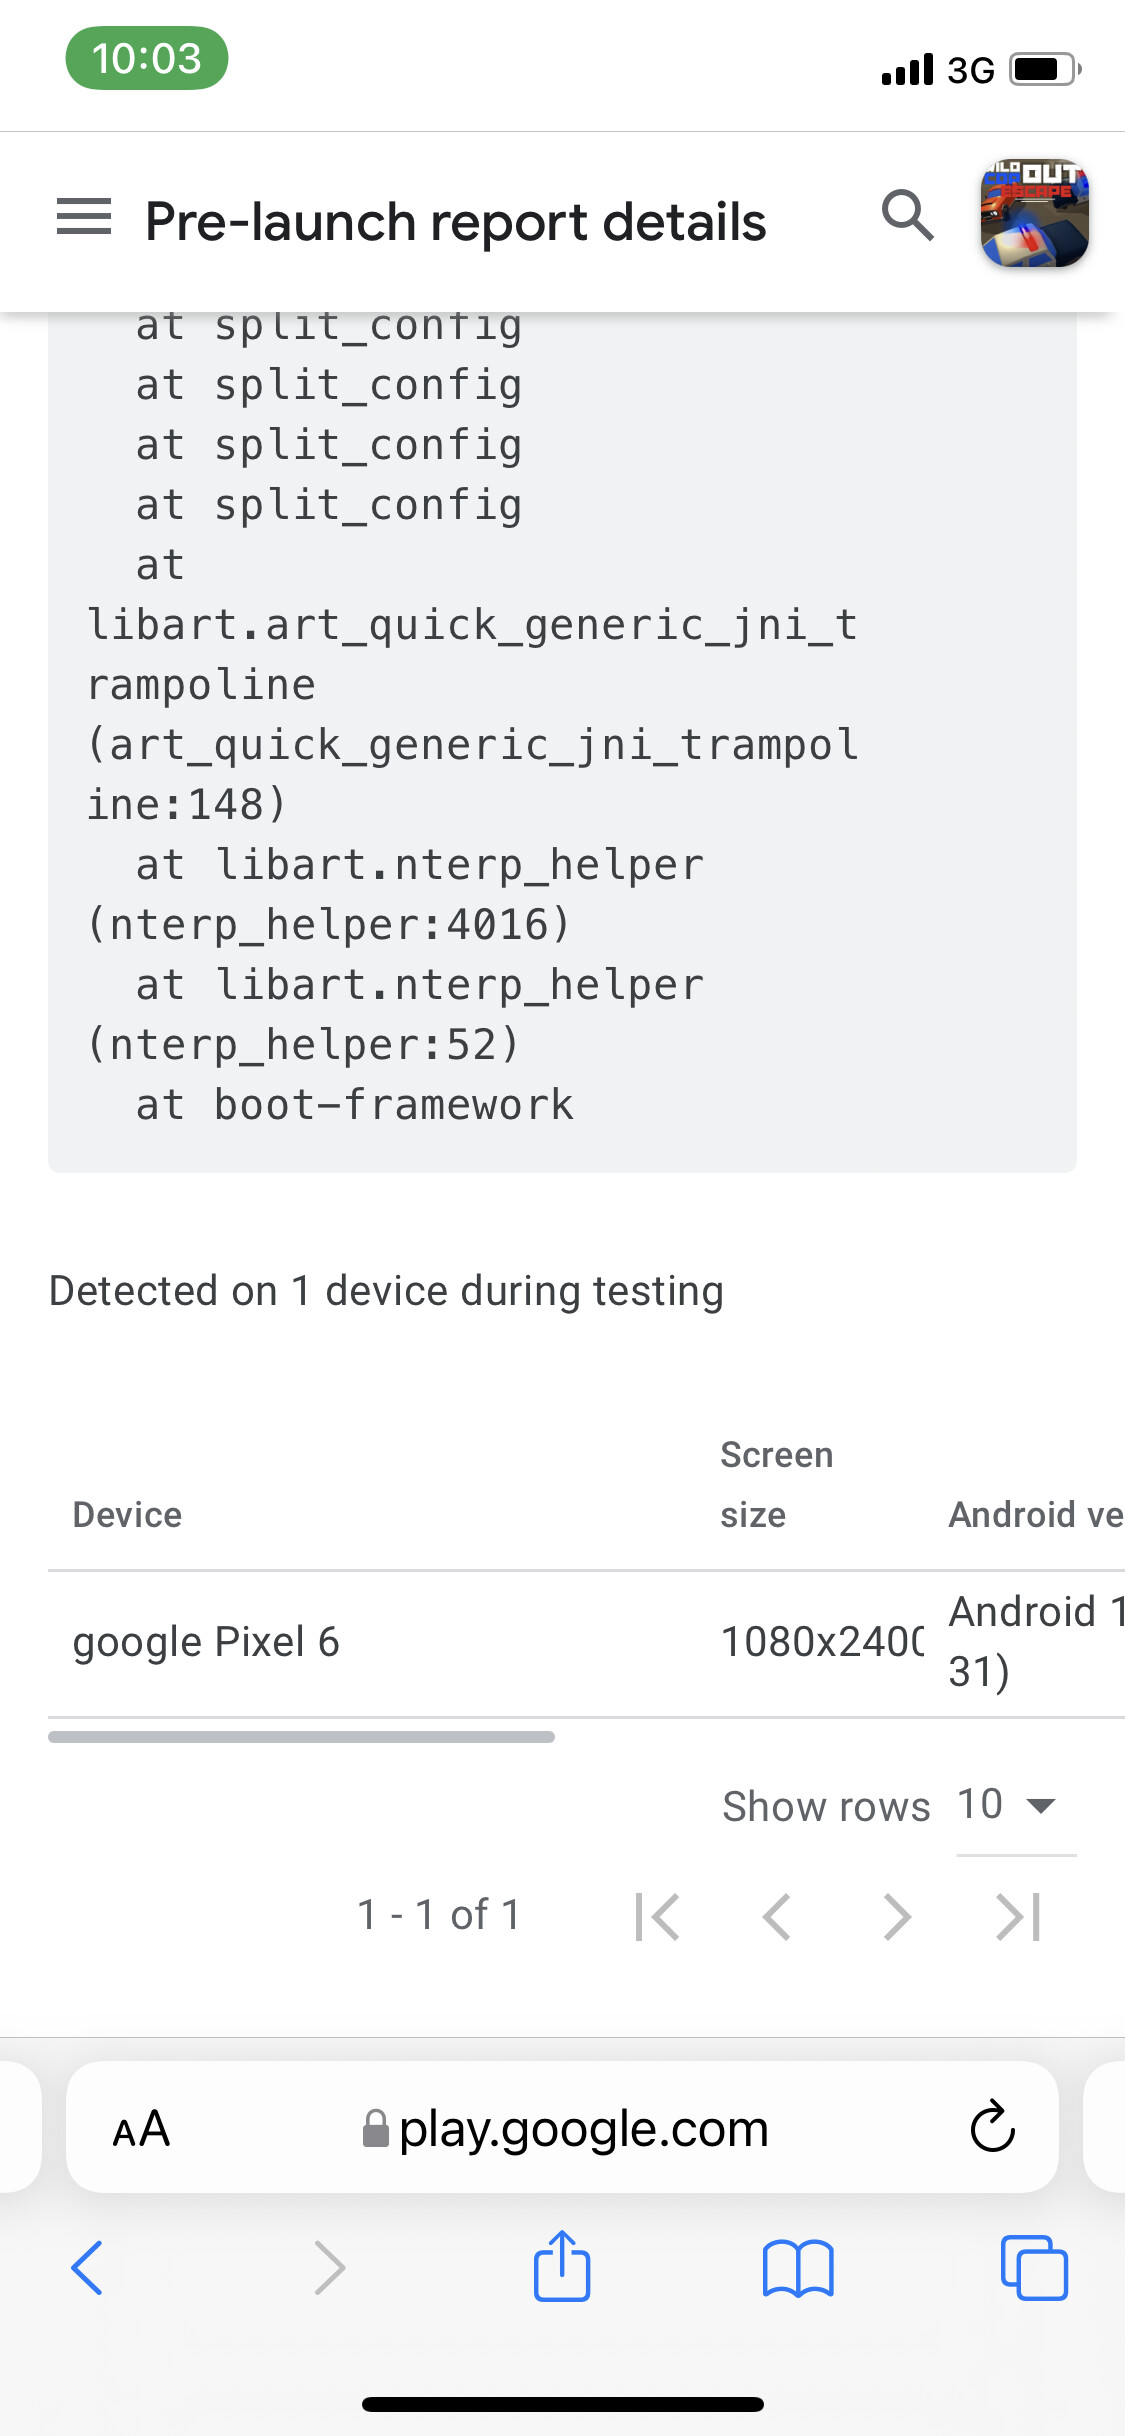Jump to the last page of results
Screen dimensions: 1125x2436
(1014, 1916)
